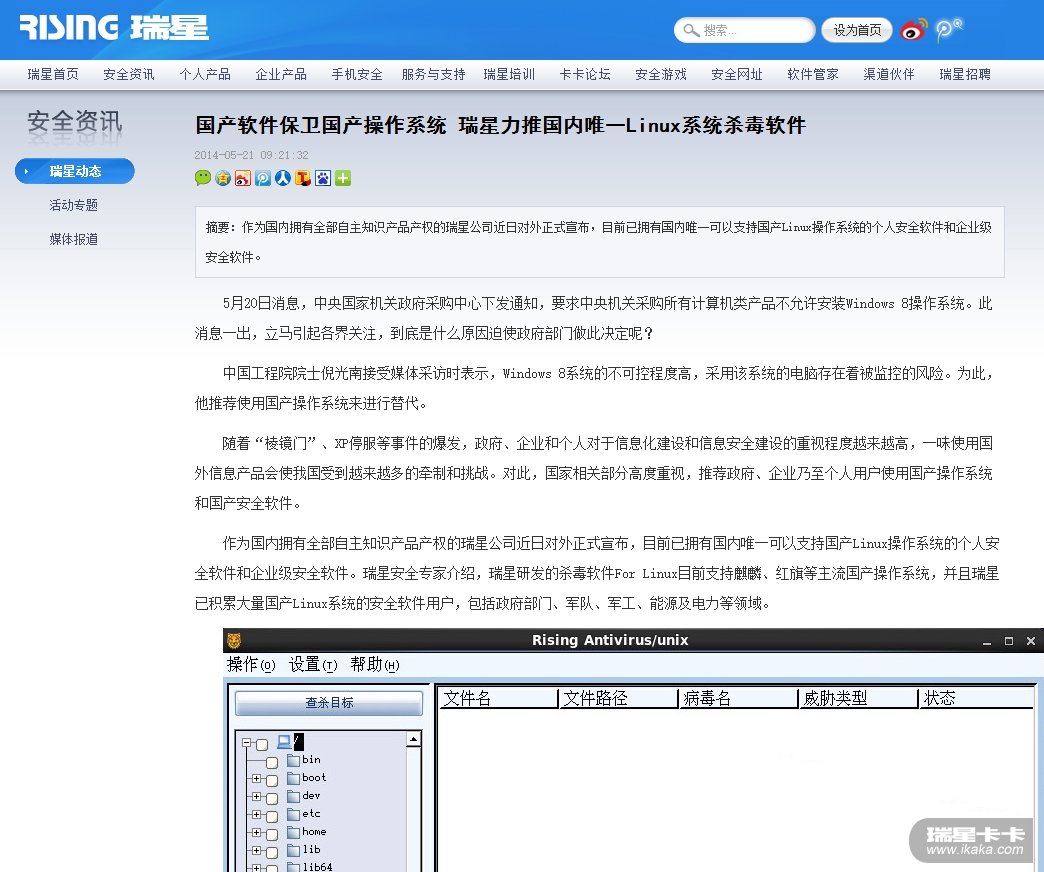
Task: Click the 文件名 column header
Action: pyautogui.click(x=497, y=698)
